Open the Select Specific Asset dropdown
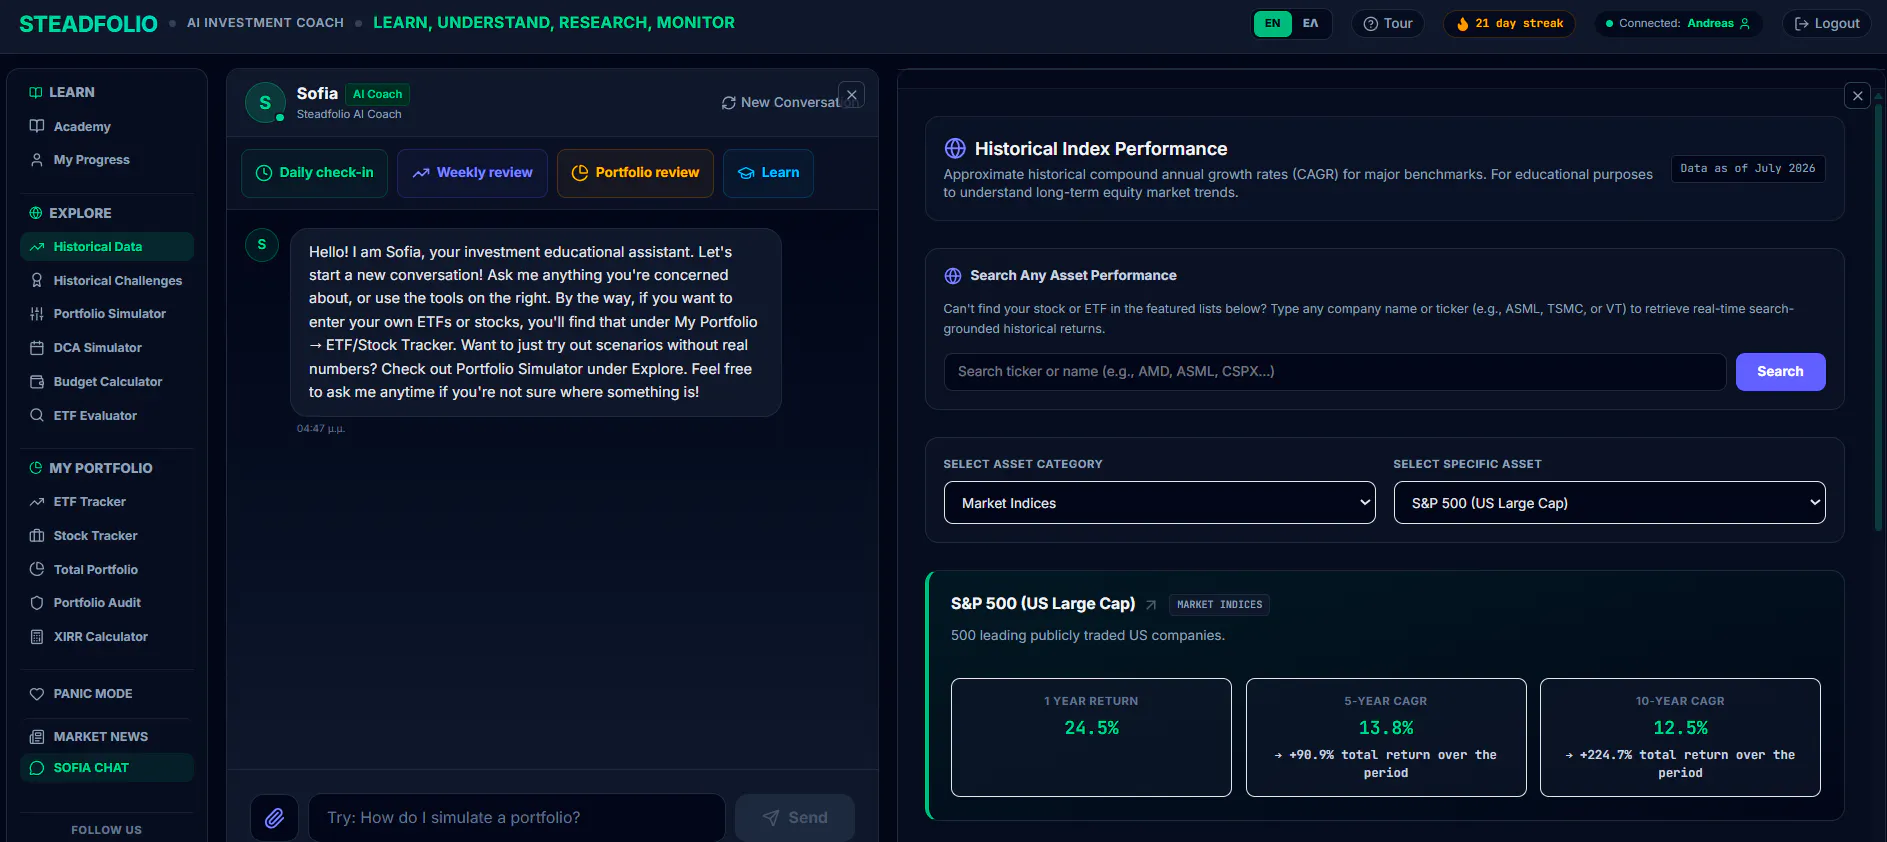 [1610, 503]
